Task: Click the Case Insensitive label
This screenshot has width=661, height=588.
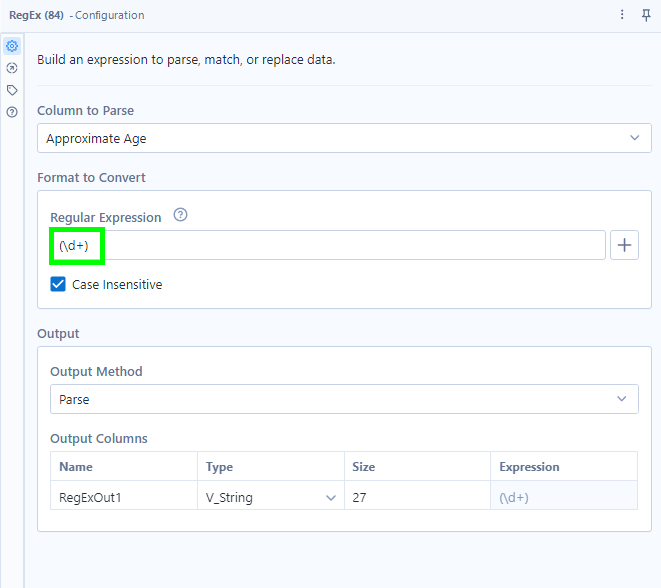Action: (x=117, y=285)
